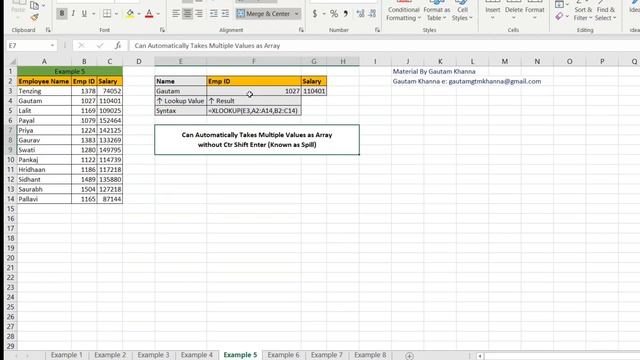
Task: Click the Borders icon
Action: (107, 13)
